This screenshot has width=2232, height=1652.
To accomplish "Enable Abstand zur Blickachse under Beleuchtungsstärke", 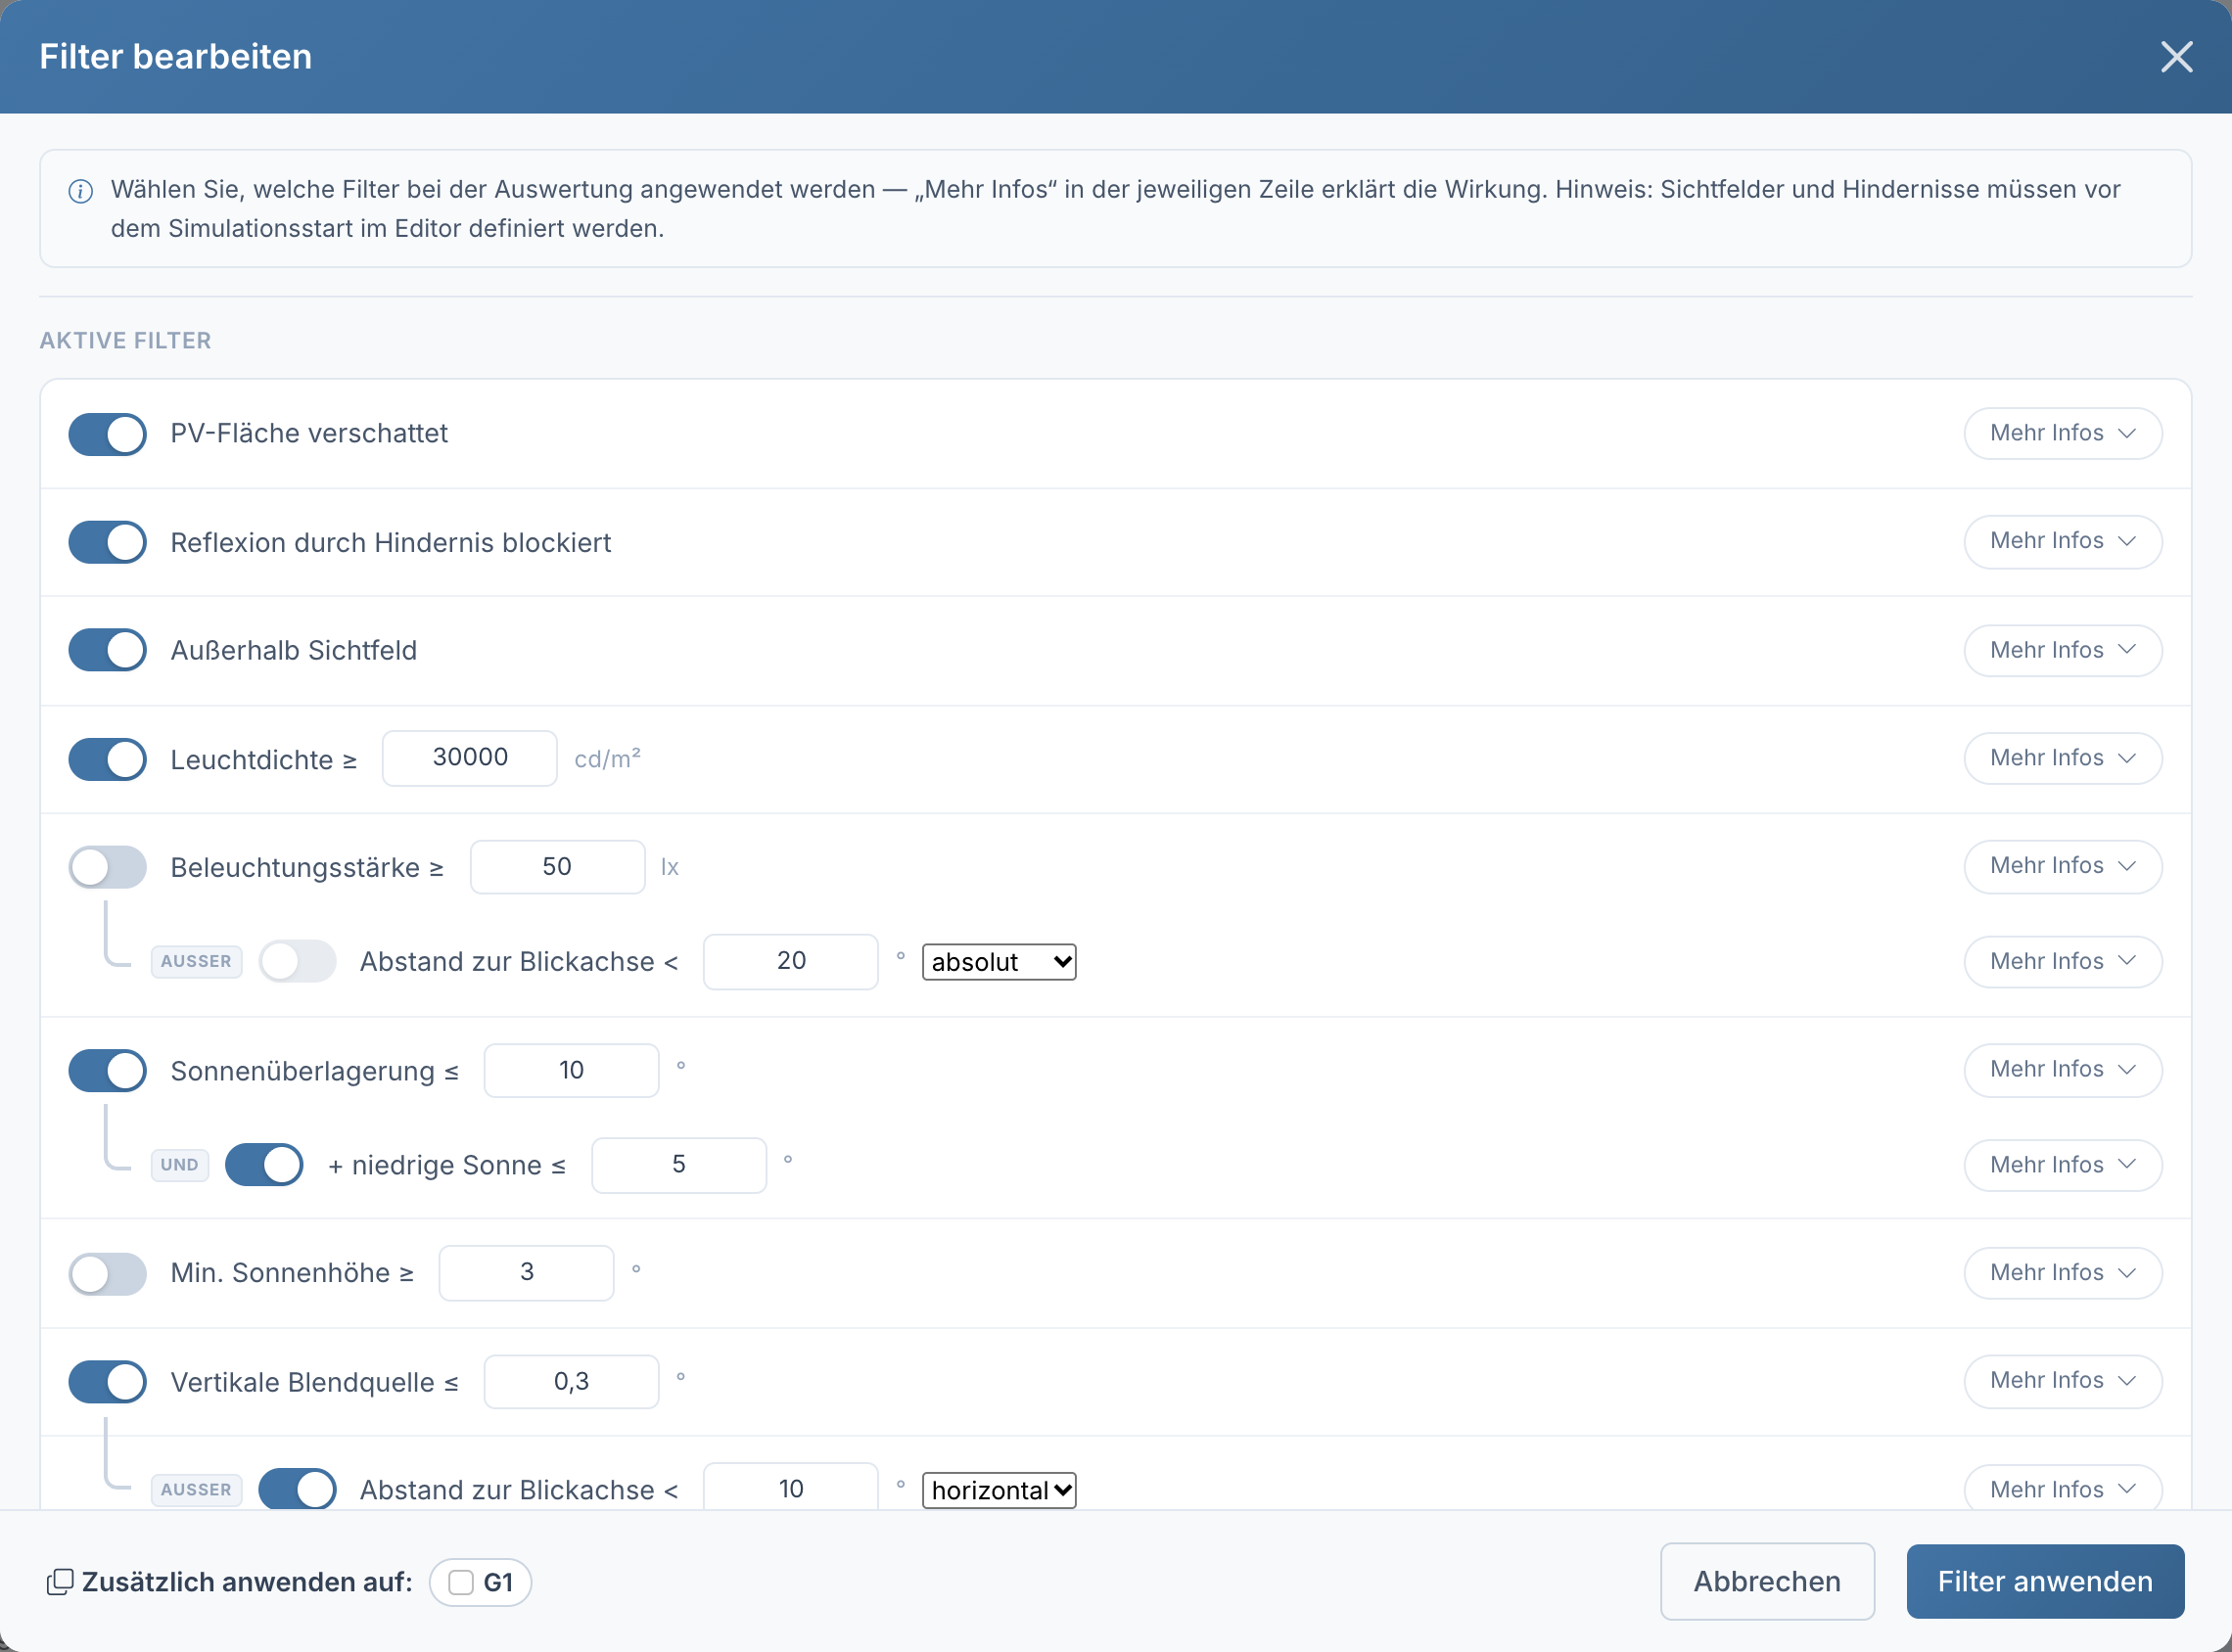I will 297,962.
